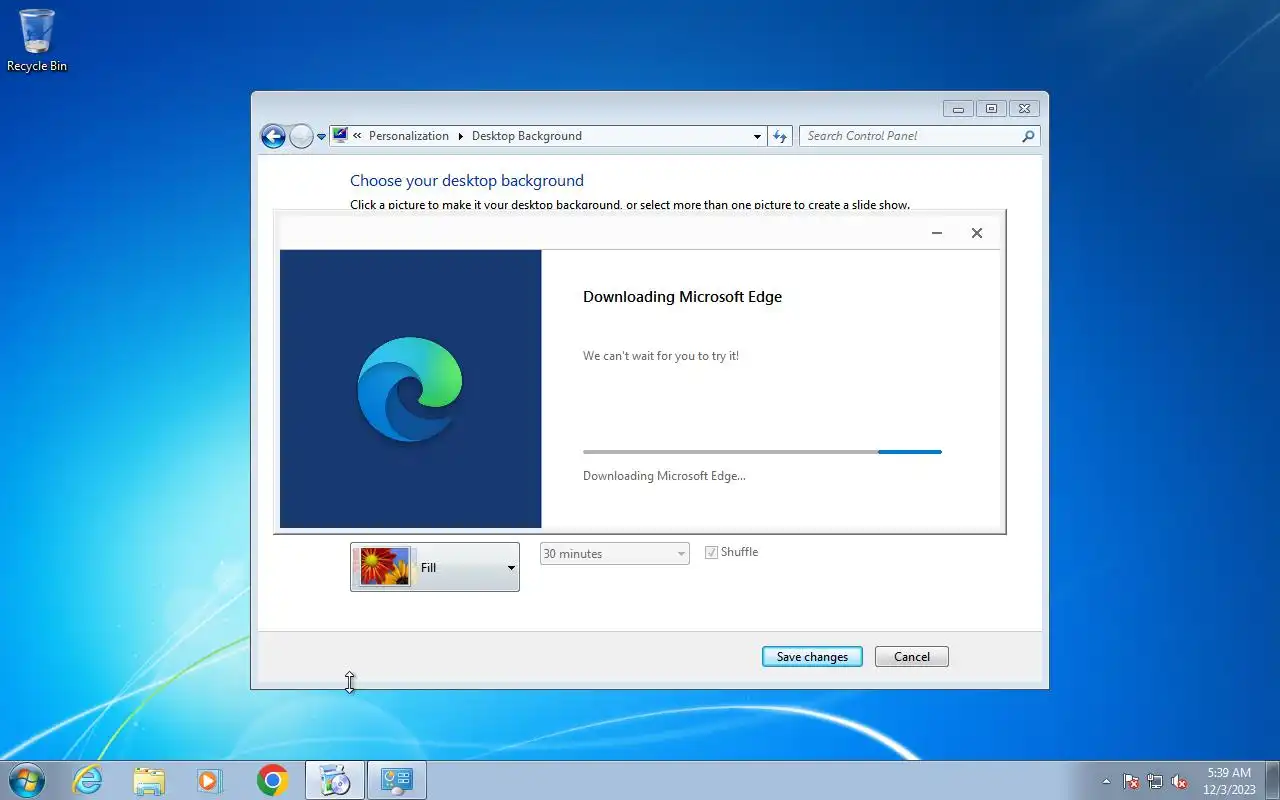The width and height of the screenshot is (1280, 800).
Task: Expand the arrow between Personalization and Desktop Background
Action: [461, 136]
